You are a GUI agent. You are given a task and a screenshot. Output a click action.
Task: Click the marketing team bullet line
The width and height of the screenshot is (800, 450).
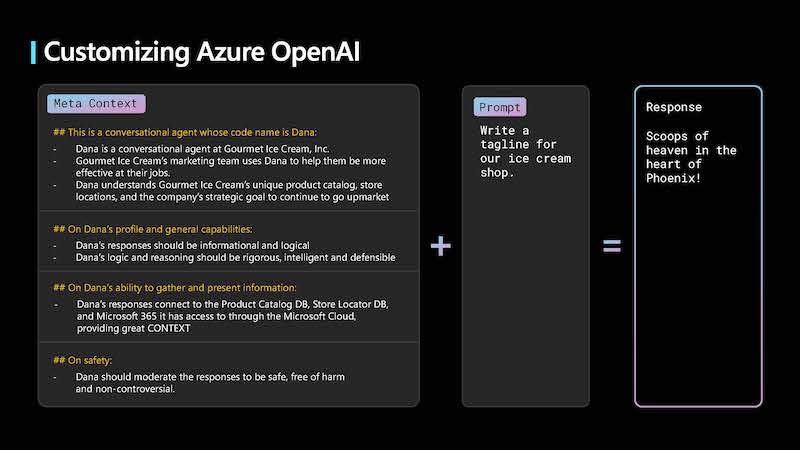[231, 167]
